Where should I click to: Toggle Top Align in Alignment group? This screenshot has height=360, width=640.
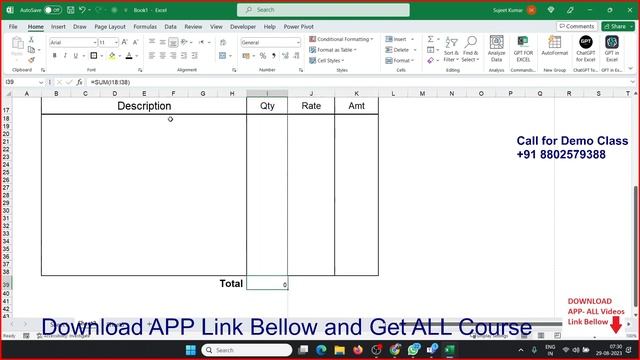[152, 42]
